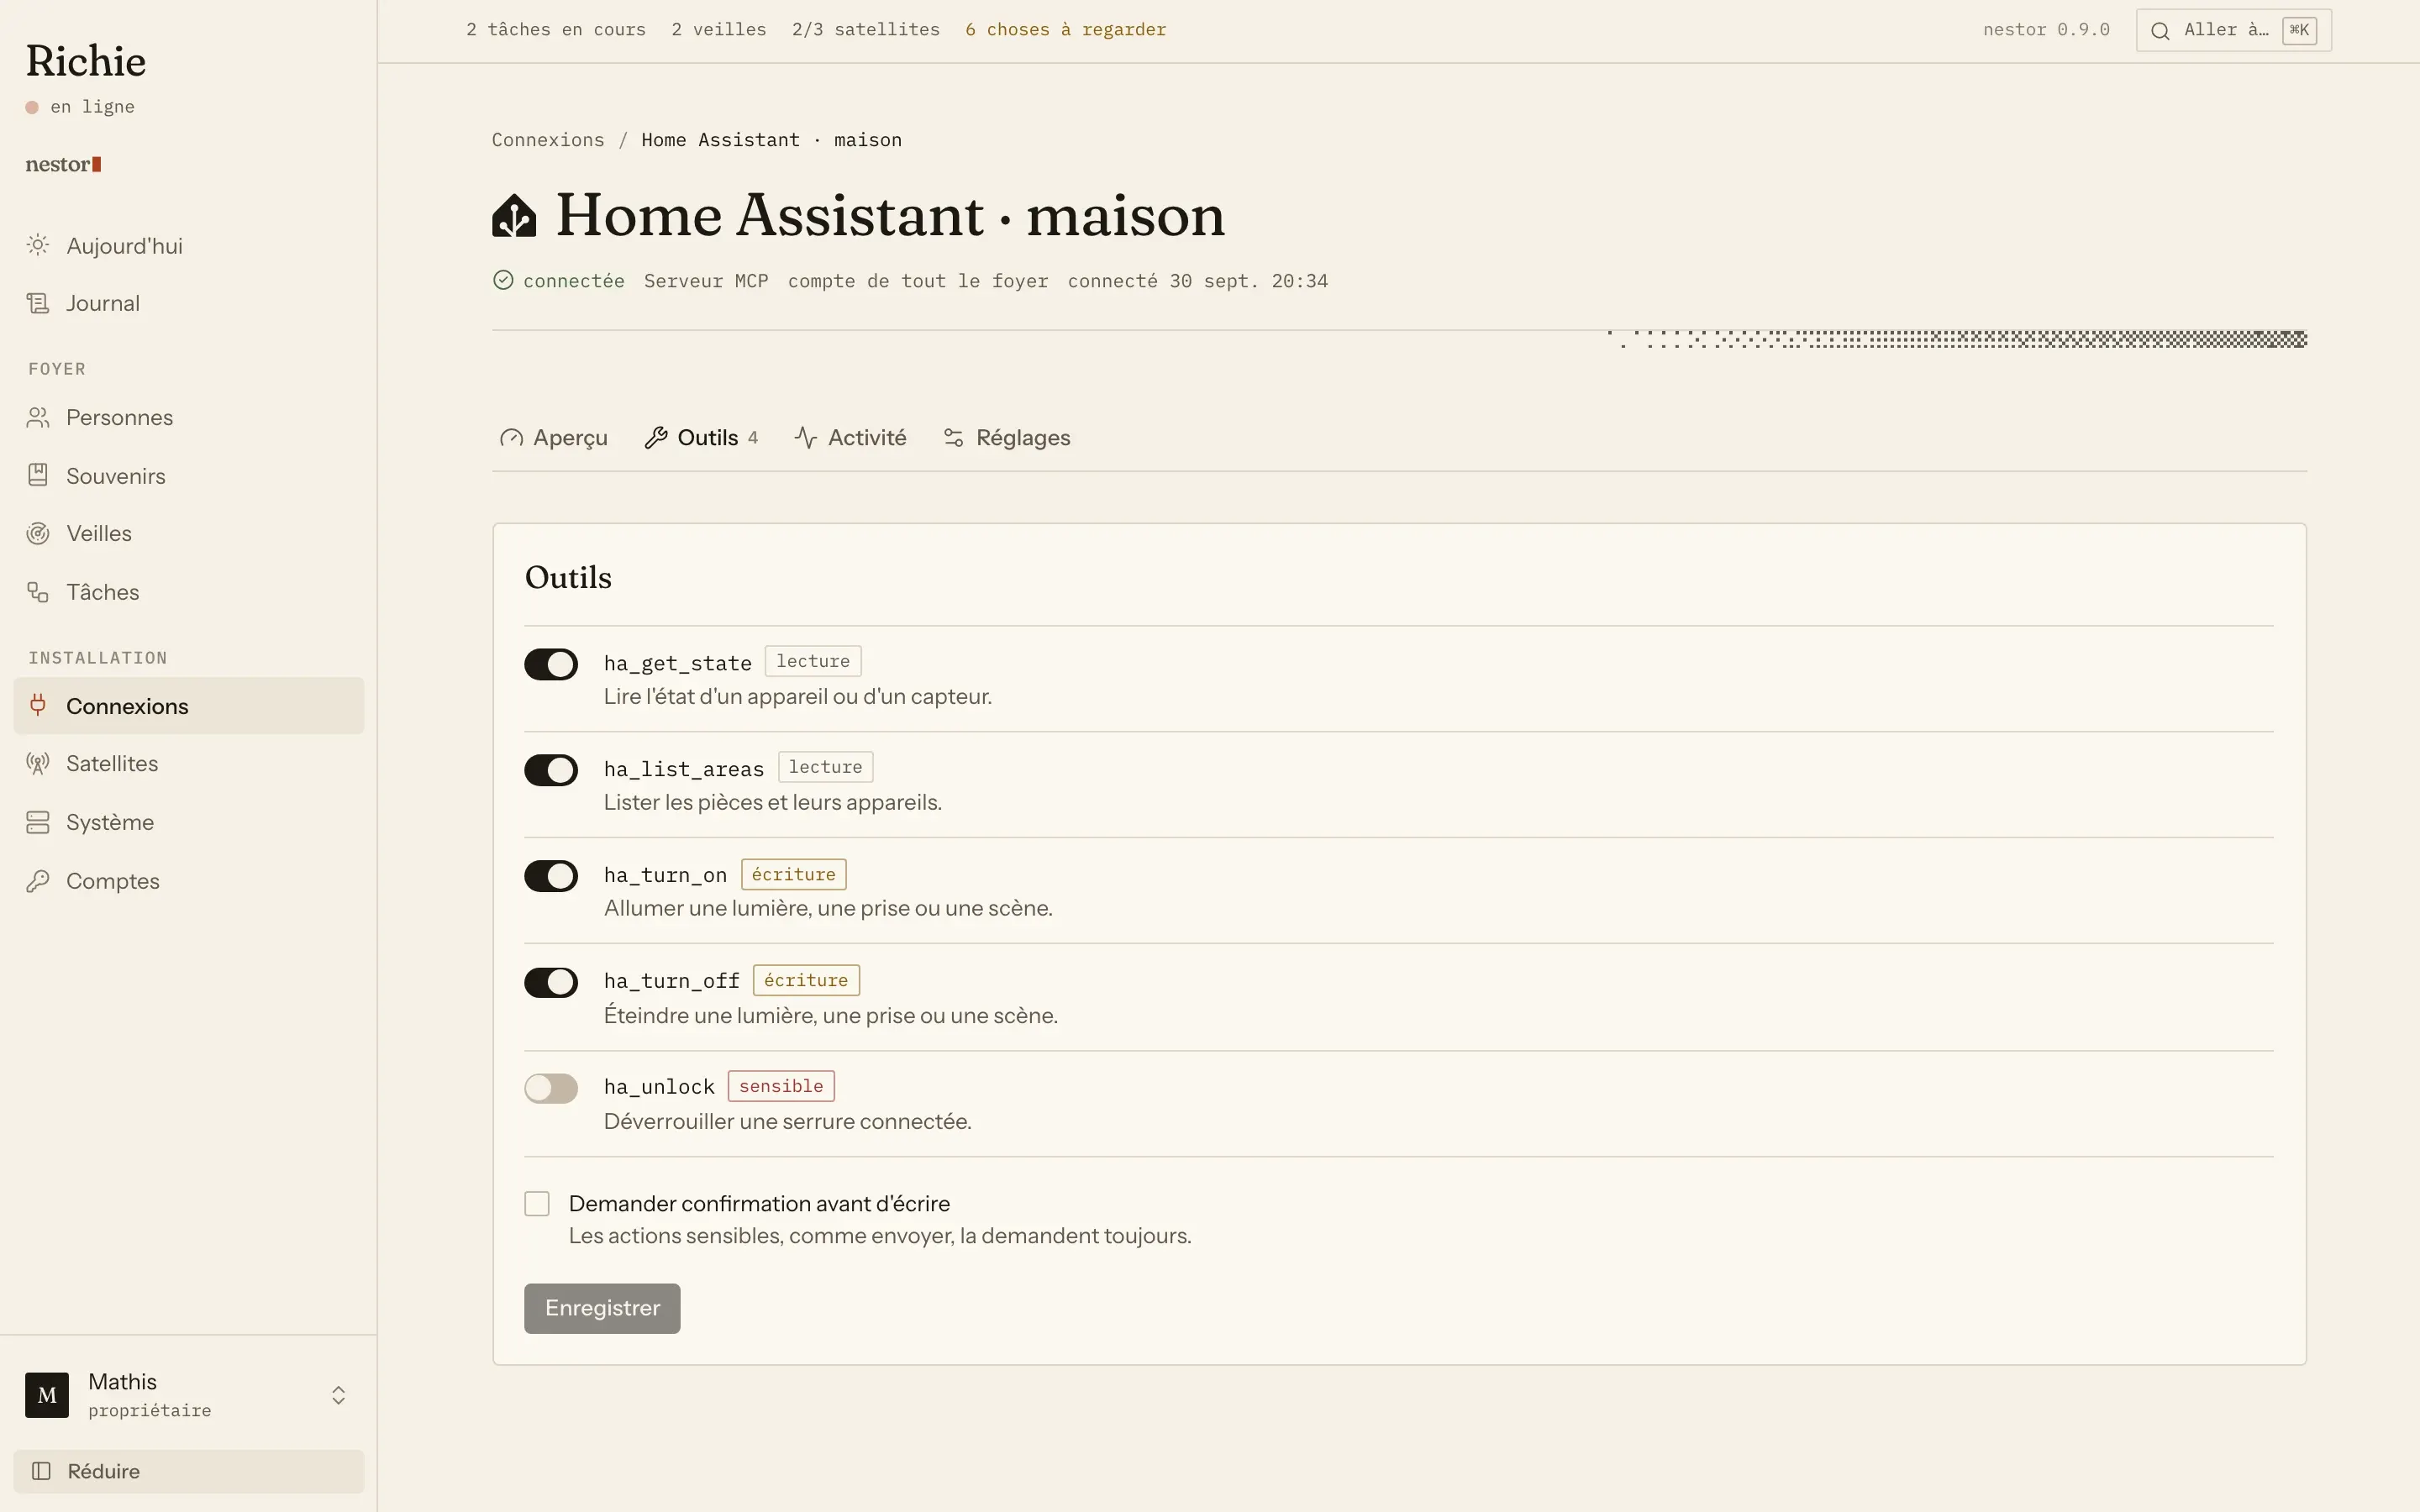
Task: Click the Aller à… search field
Action: coord(2233,30)
